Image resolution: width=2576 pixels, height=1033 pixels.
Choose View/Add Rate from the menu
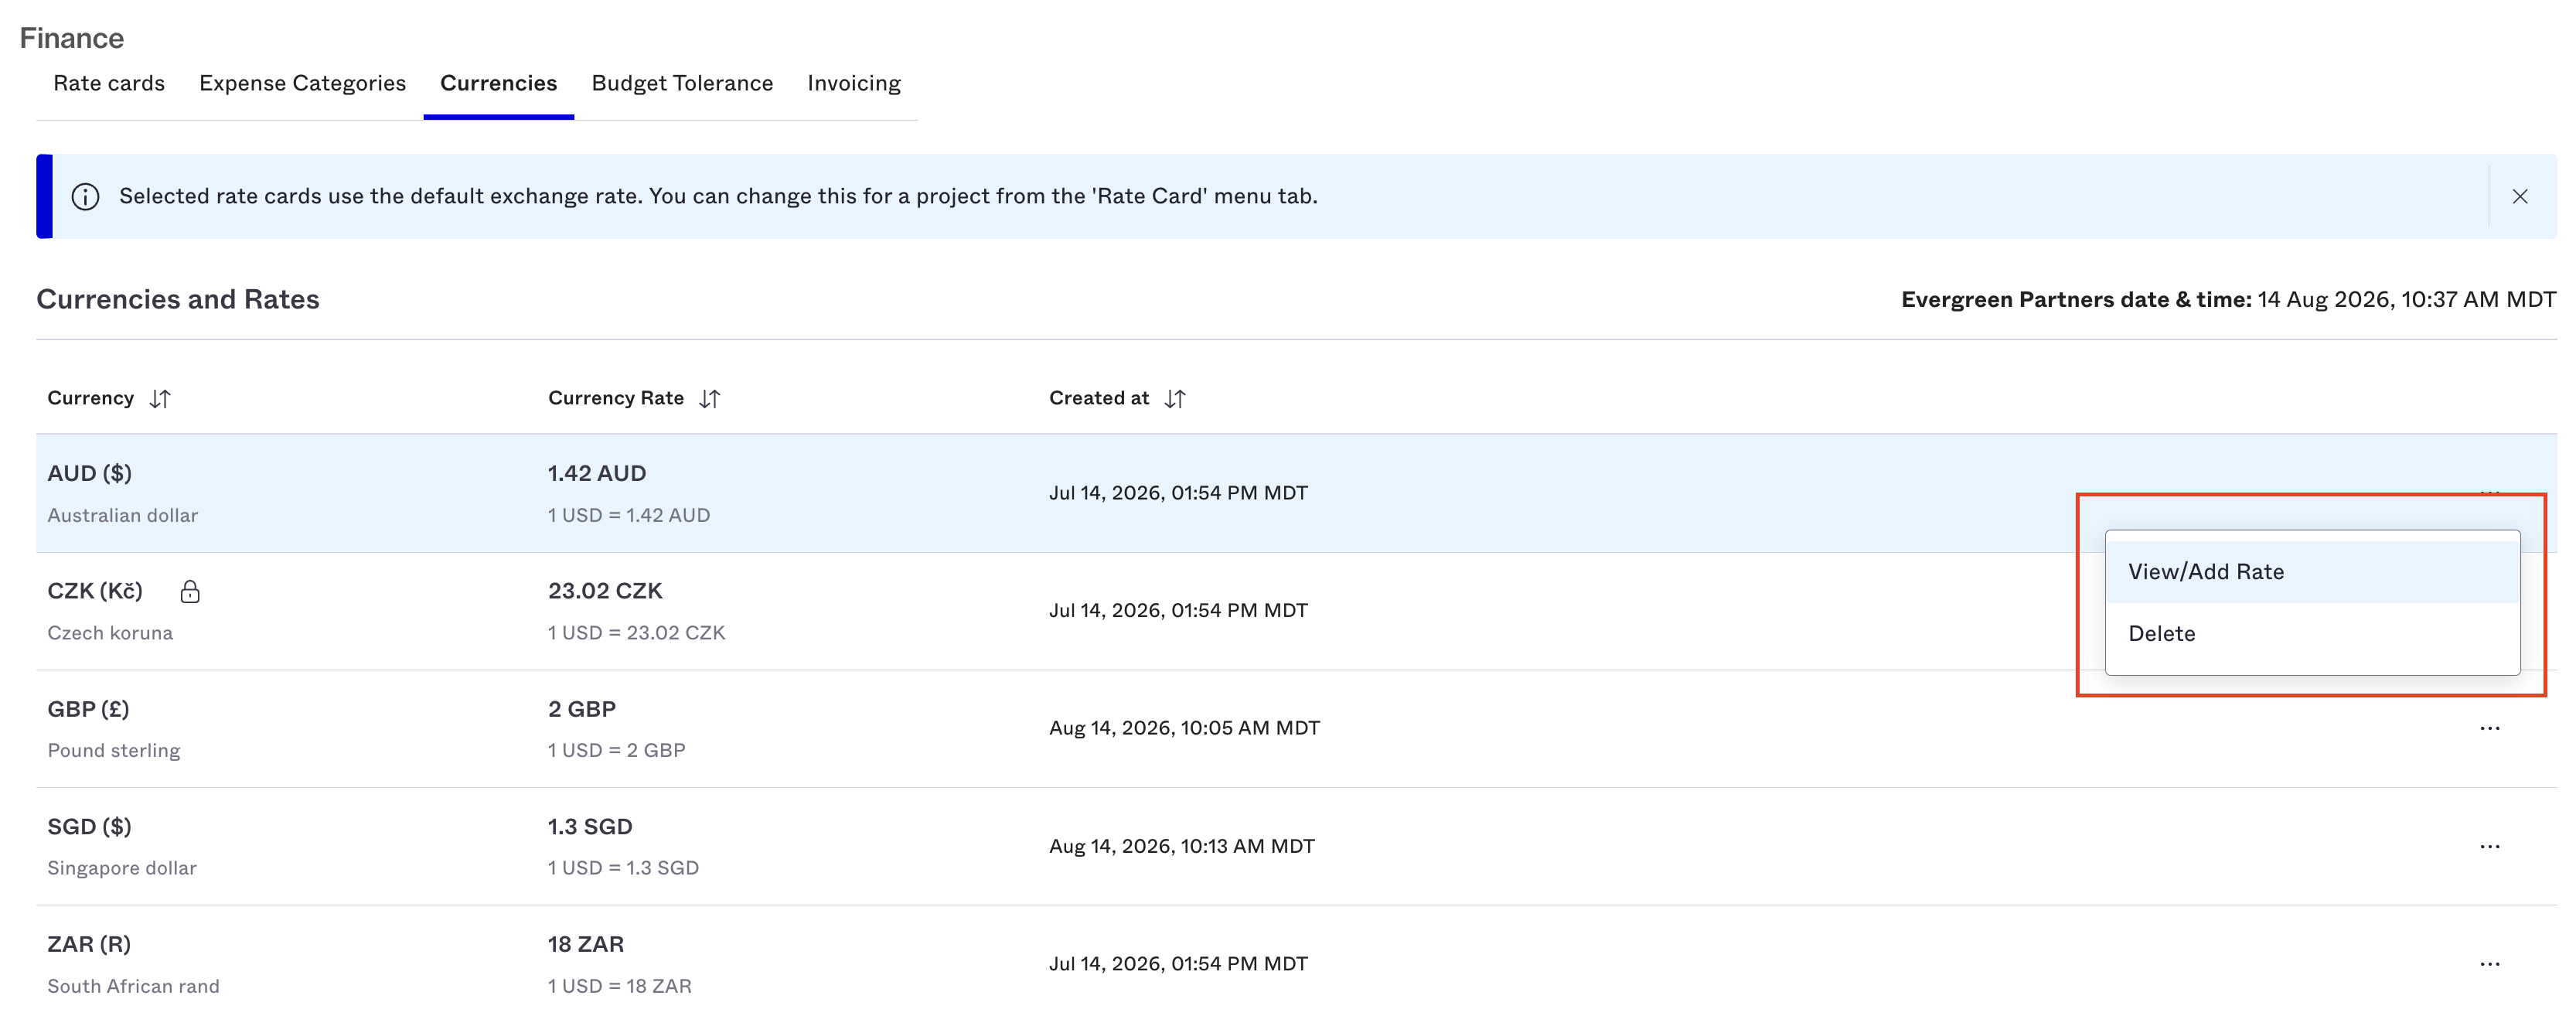point(2312,572)
